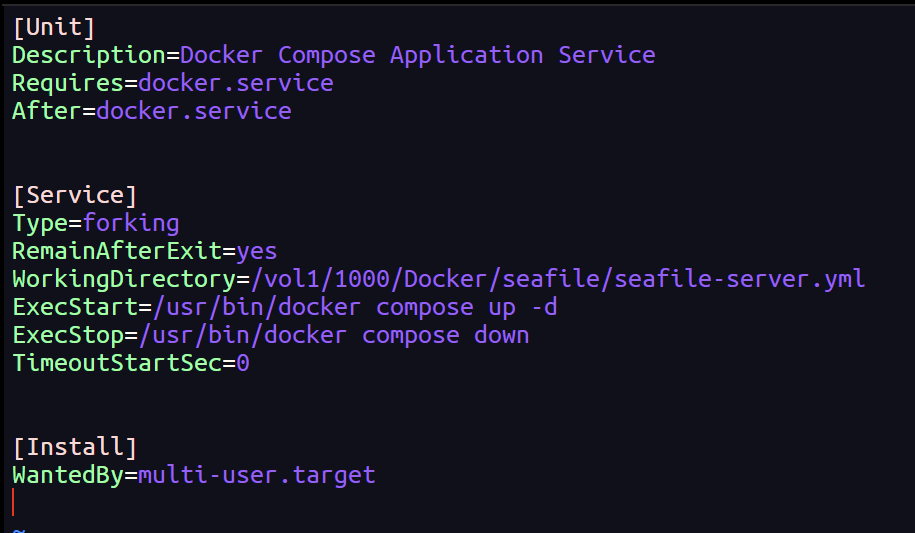
Task: Click docker.service value on After line
Action: pyautogui.click(x=194, y=111)
